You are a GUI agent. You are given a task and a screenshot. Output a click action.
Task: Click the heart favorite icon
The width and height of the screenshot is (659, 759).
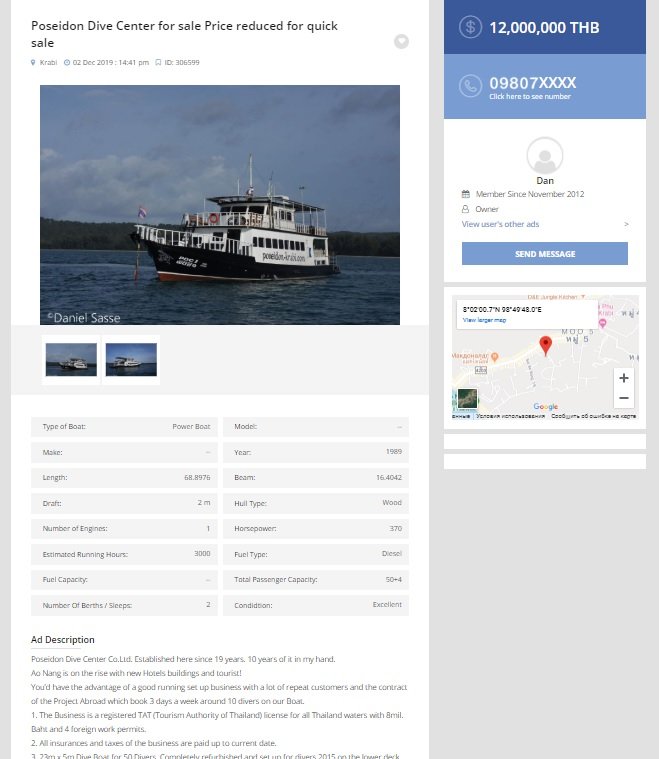point(401,42)
